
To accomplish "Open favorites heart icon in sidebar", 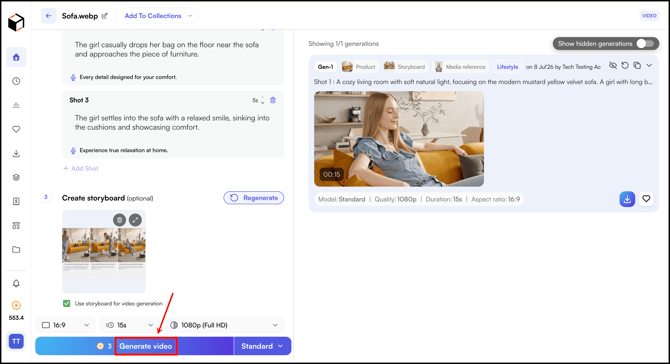I will pyautogui.click(x=16, y=129).
